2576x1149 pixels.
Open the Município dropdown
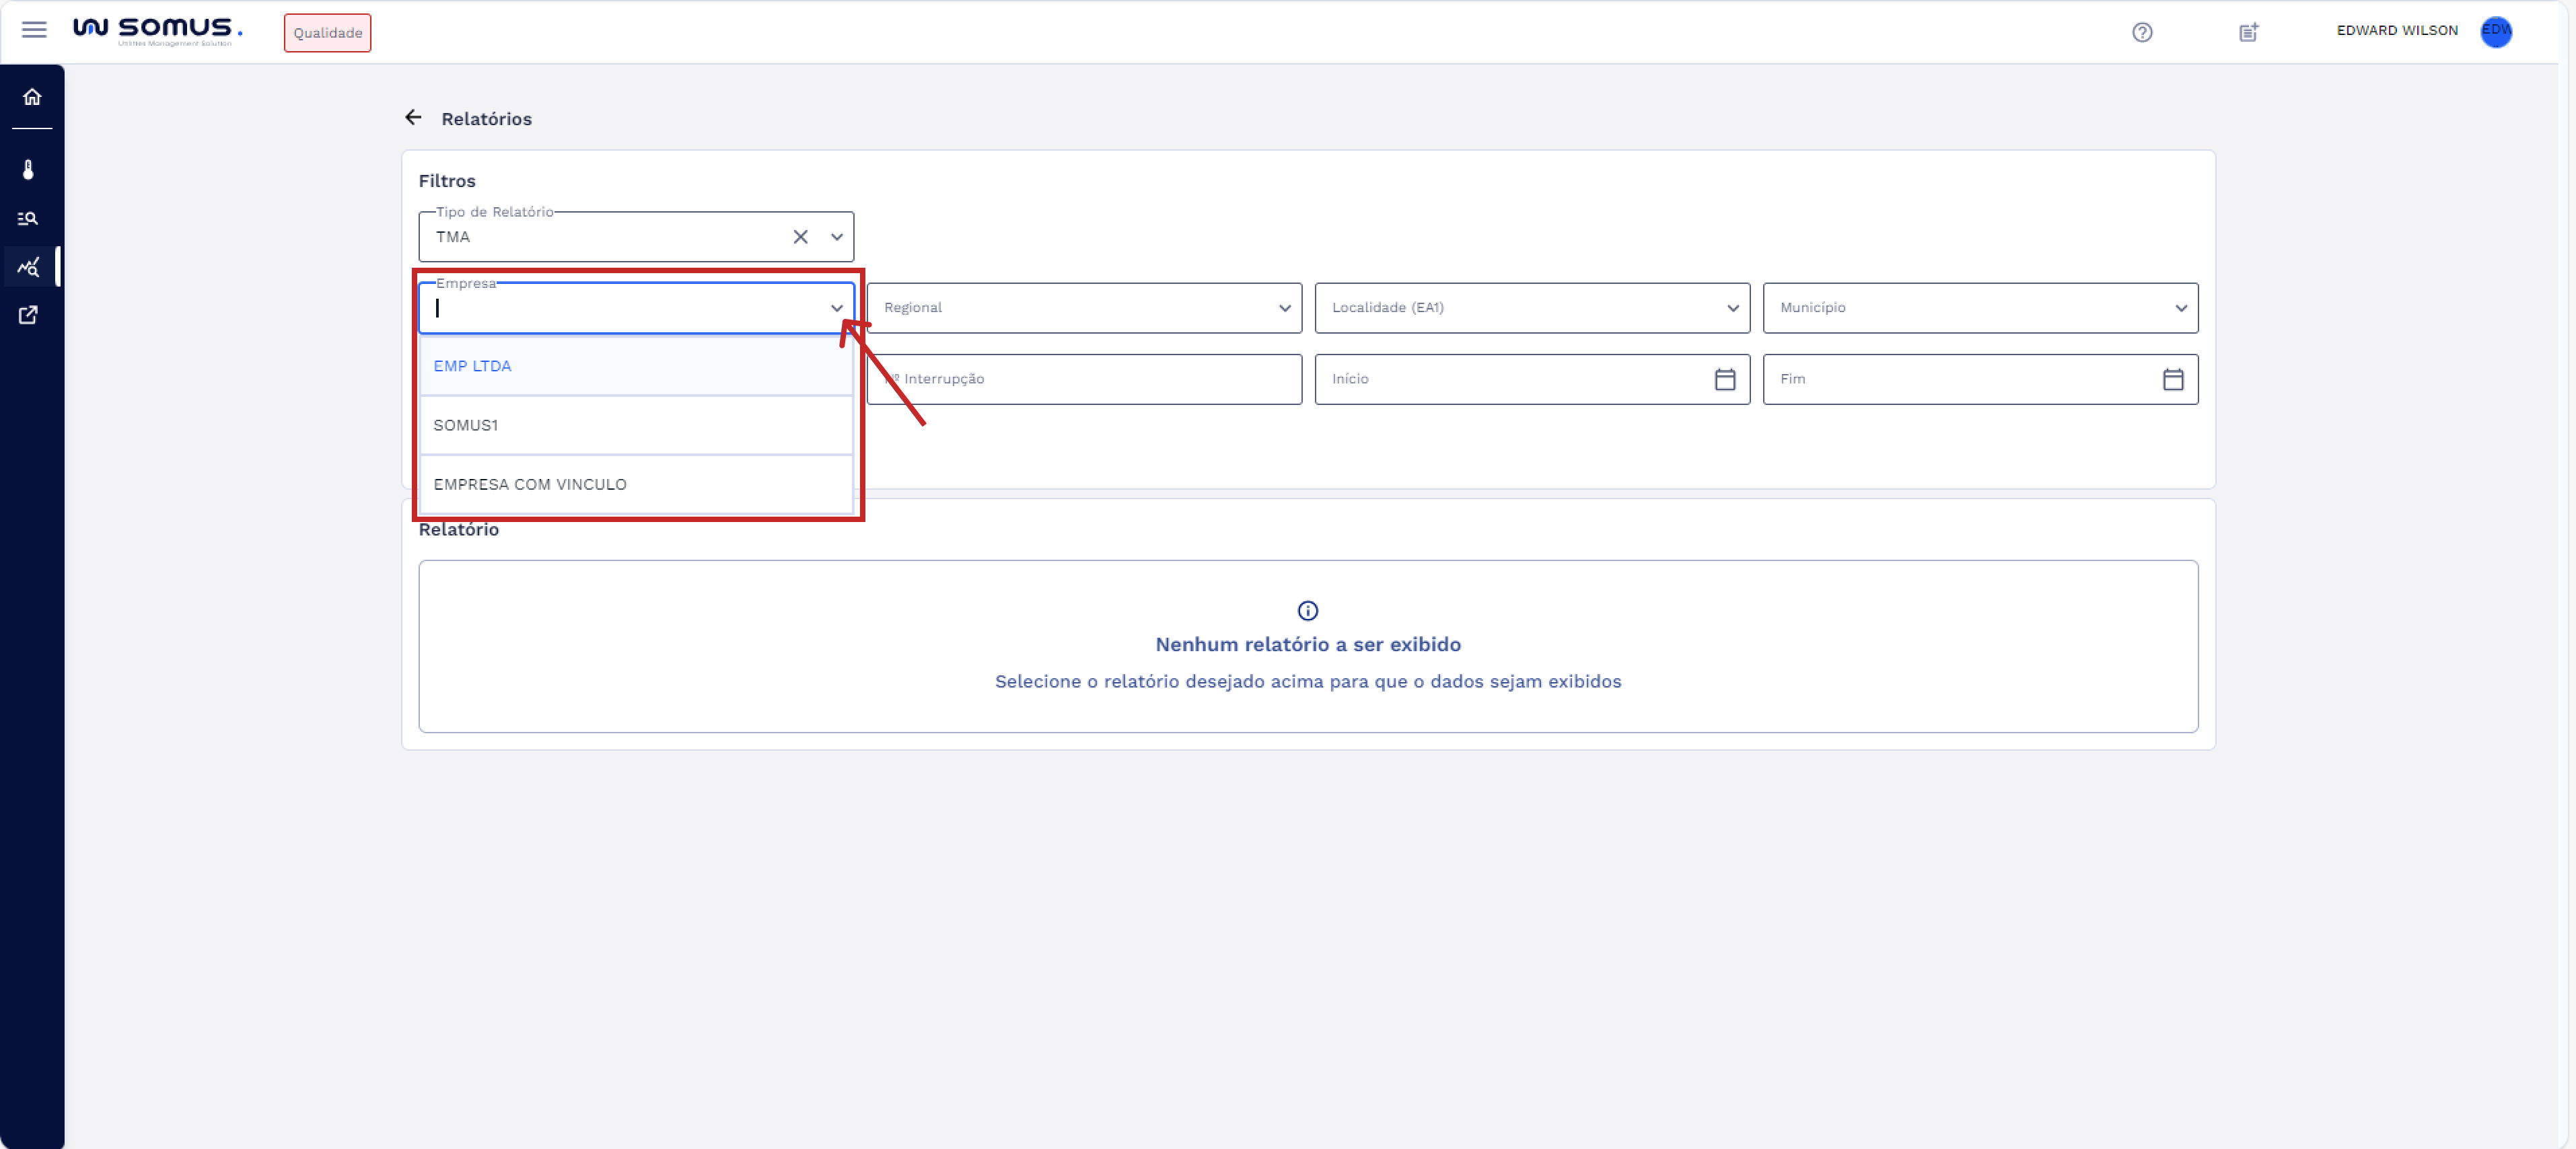pos(1979,308)
